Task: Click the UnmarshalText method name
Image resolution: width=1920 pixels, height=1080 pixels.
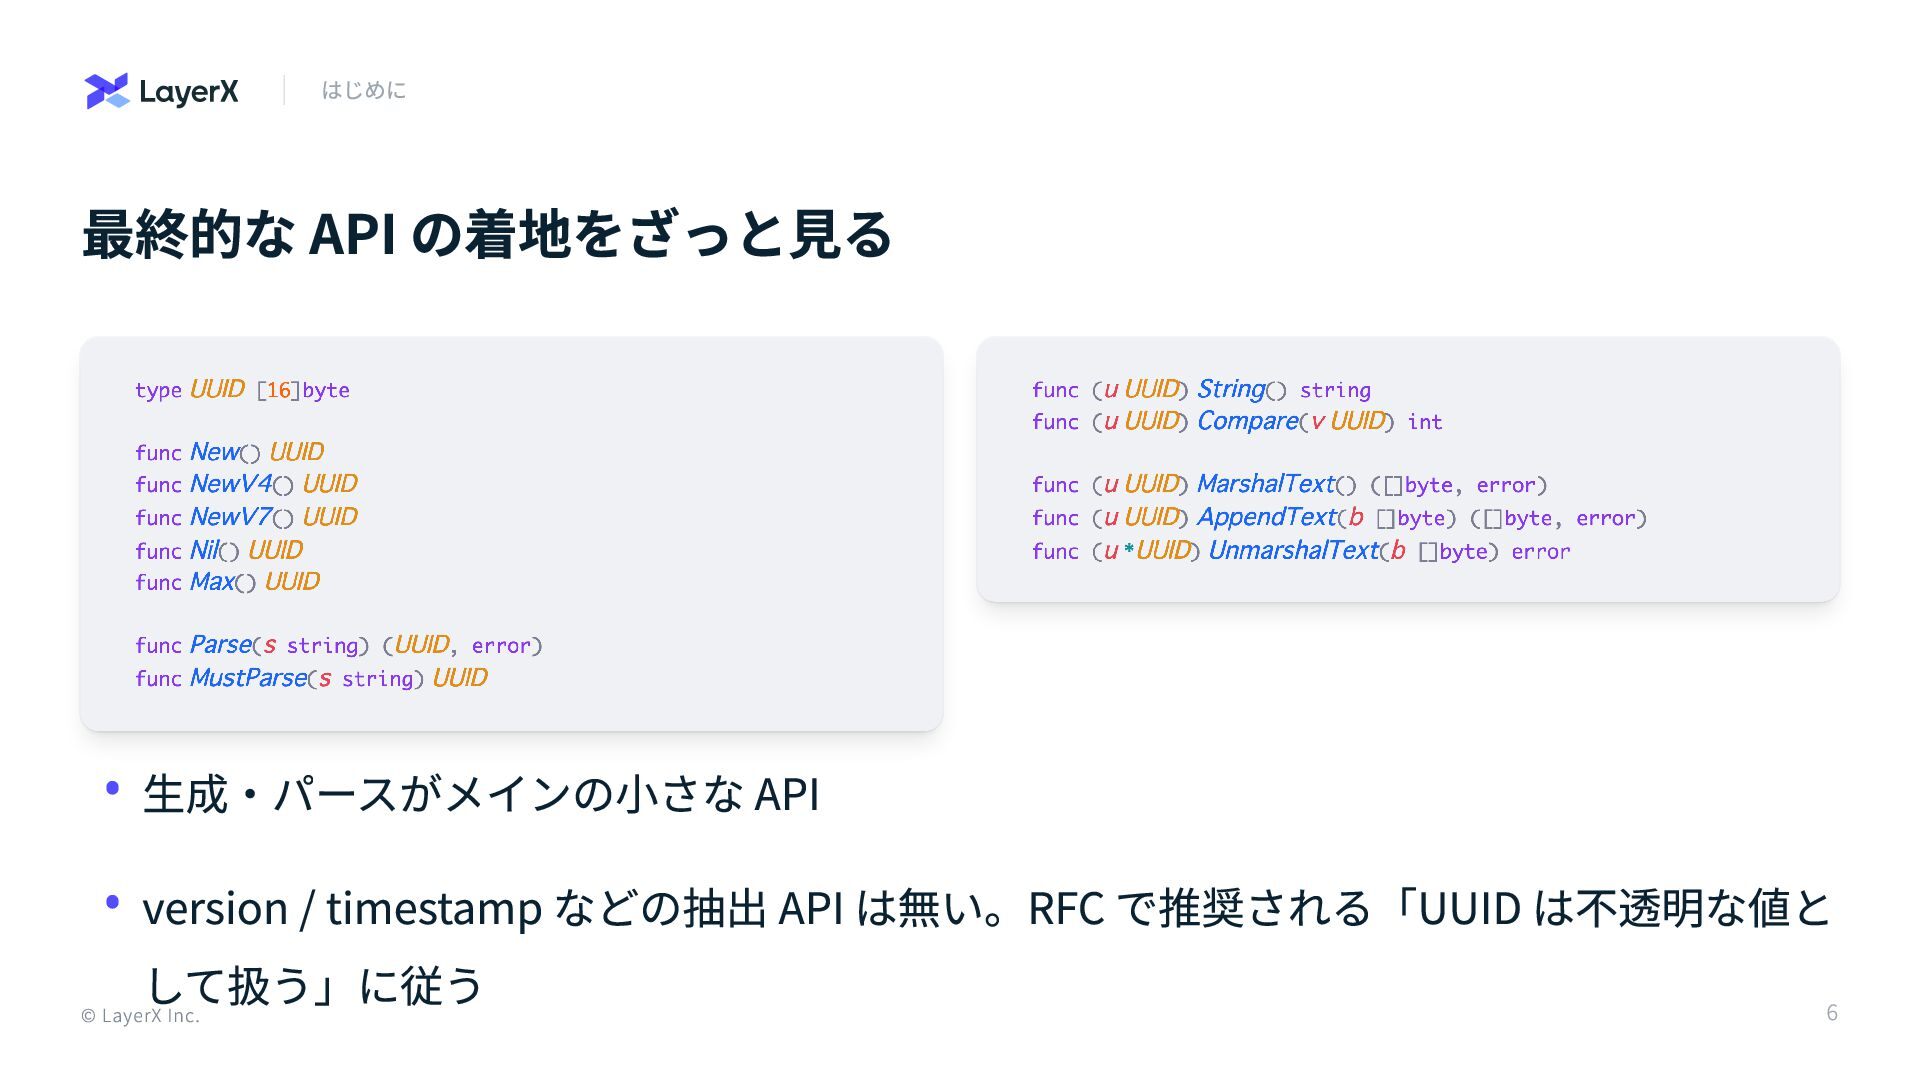Action: pyautogui.click(x=1294, y=550)
